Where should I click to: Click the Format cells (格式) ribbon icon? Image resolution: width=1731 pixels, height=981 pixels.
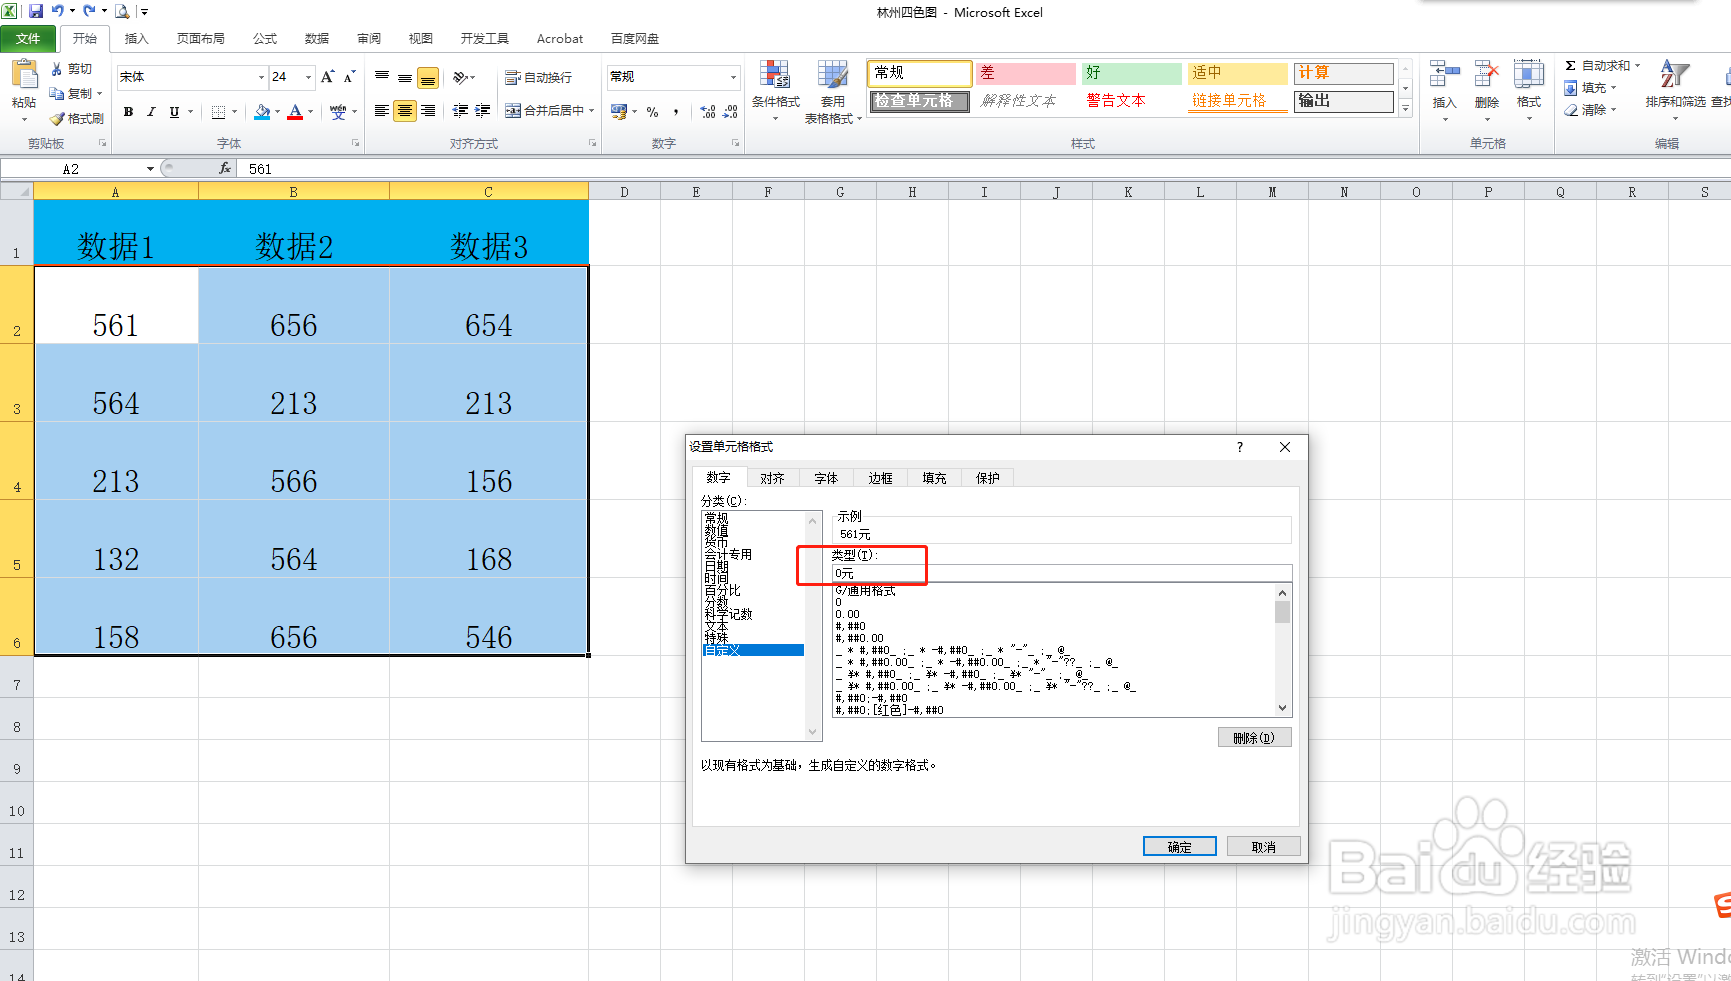[x=1528, y=74]
